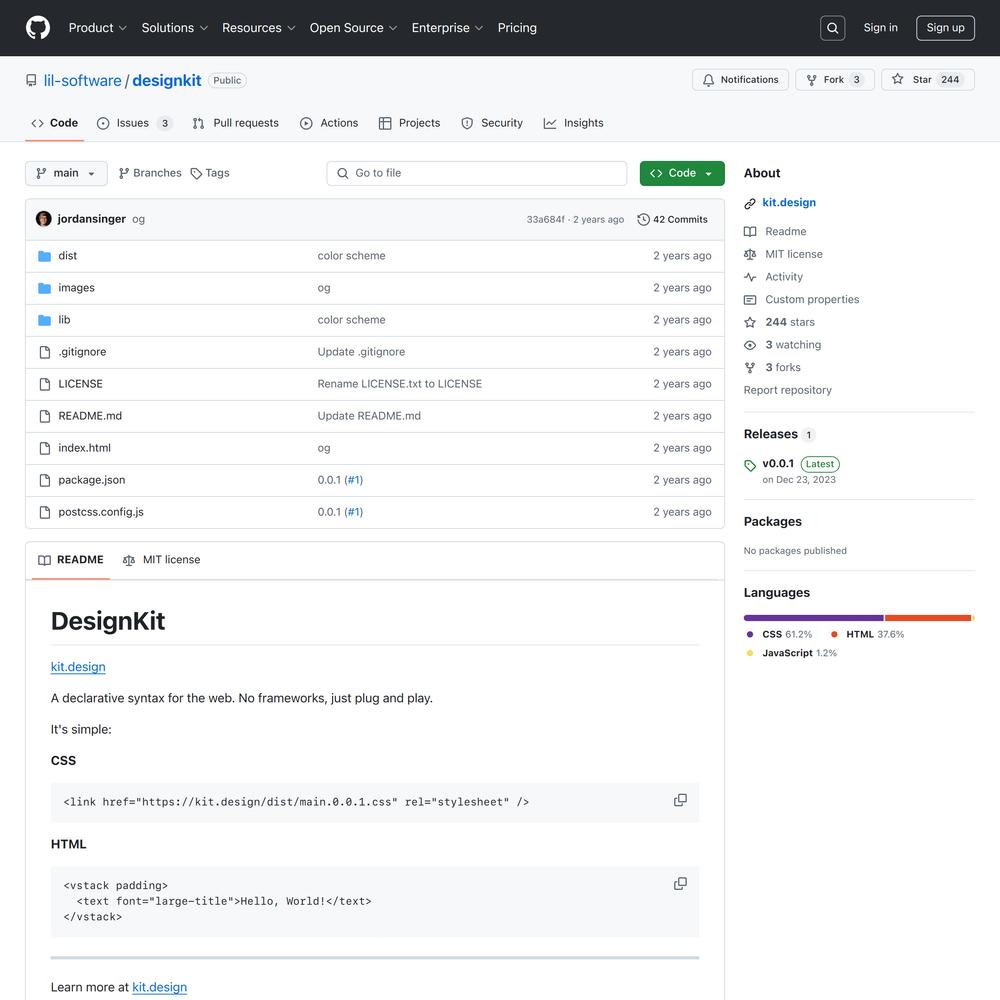The image size is (1000, 1000).
Task: Focus the Go to file search field
Action: pyautogui.click(x=476, y=173)
